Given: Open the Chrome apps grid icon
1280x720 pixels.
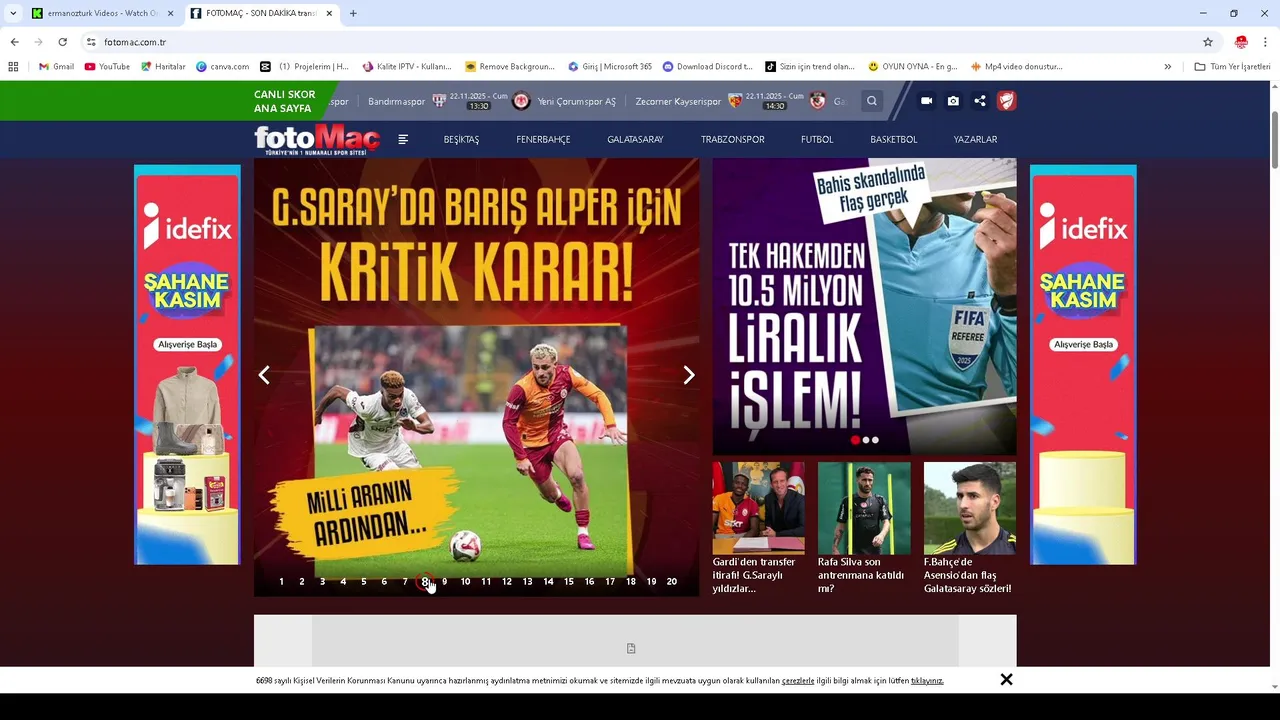Looking at the screenshot, I should [13, 67].
